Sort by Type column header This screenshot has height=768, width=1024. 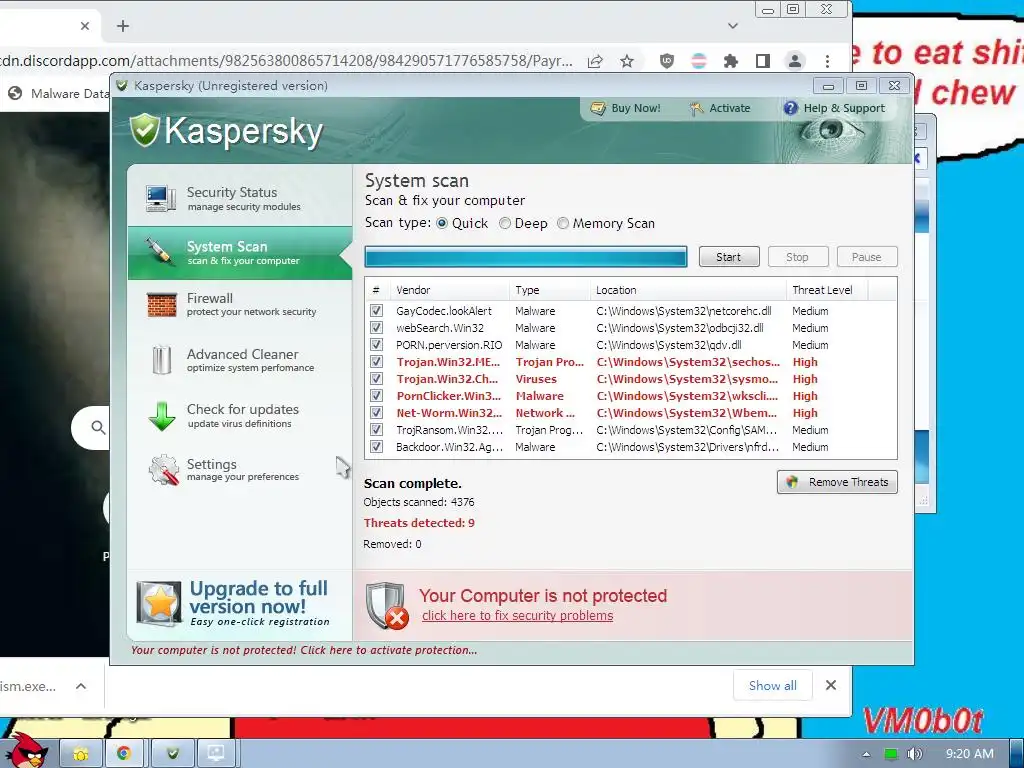point(549,290)
